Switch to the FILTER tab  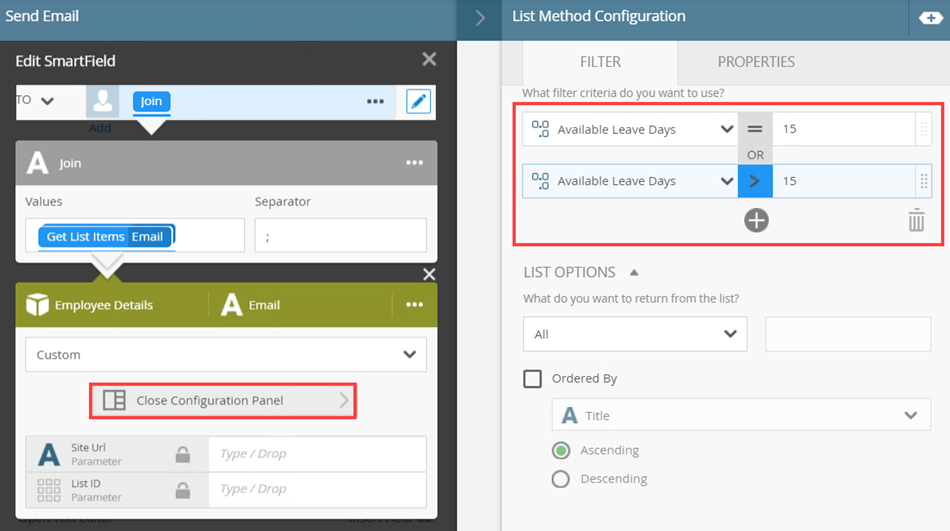point(600,62)
